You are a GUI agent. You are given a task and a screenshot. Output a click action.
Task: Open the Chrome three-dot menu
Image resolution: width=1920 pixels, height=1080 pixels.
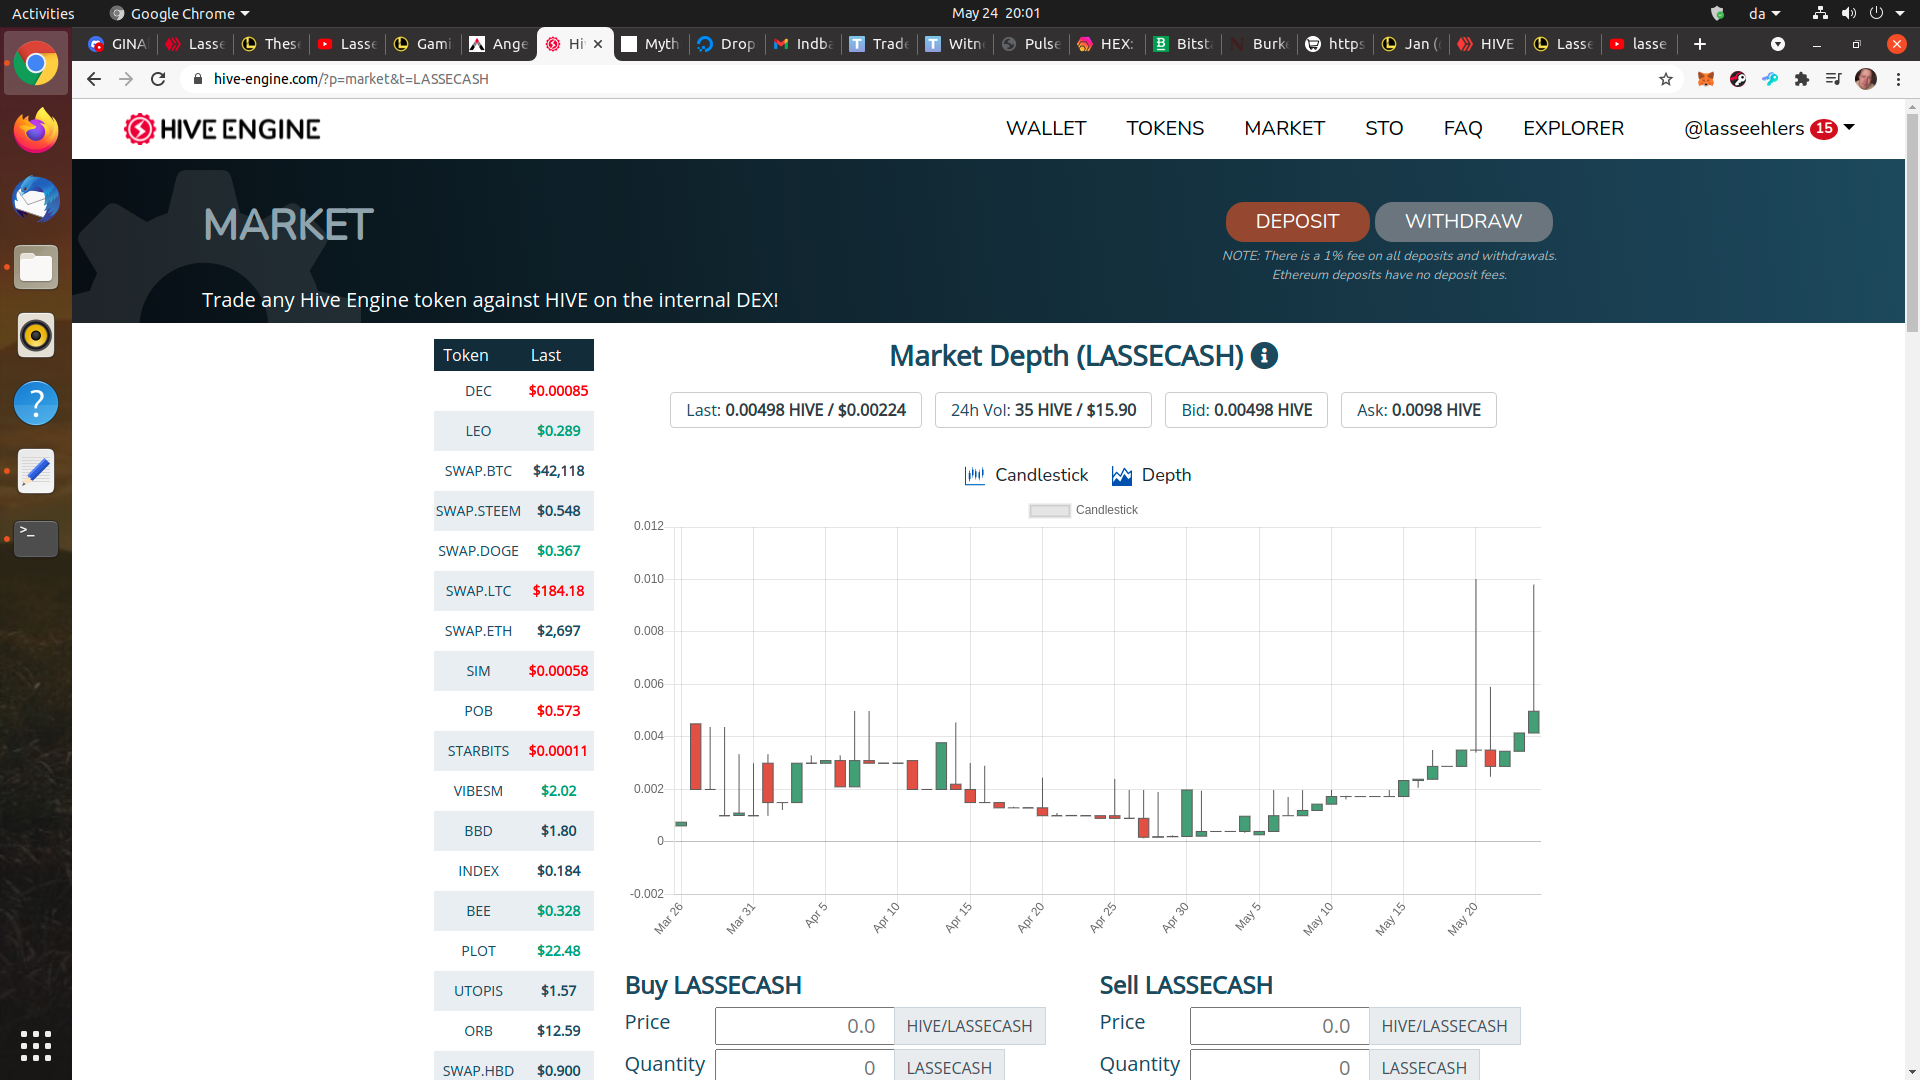(1898, 79)
